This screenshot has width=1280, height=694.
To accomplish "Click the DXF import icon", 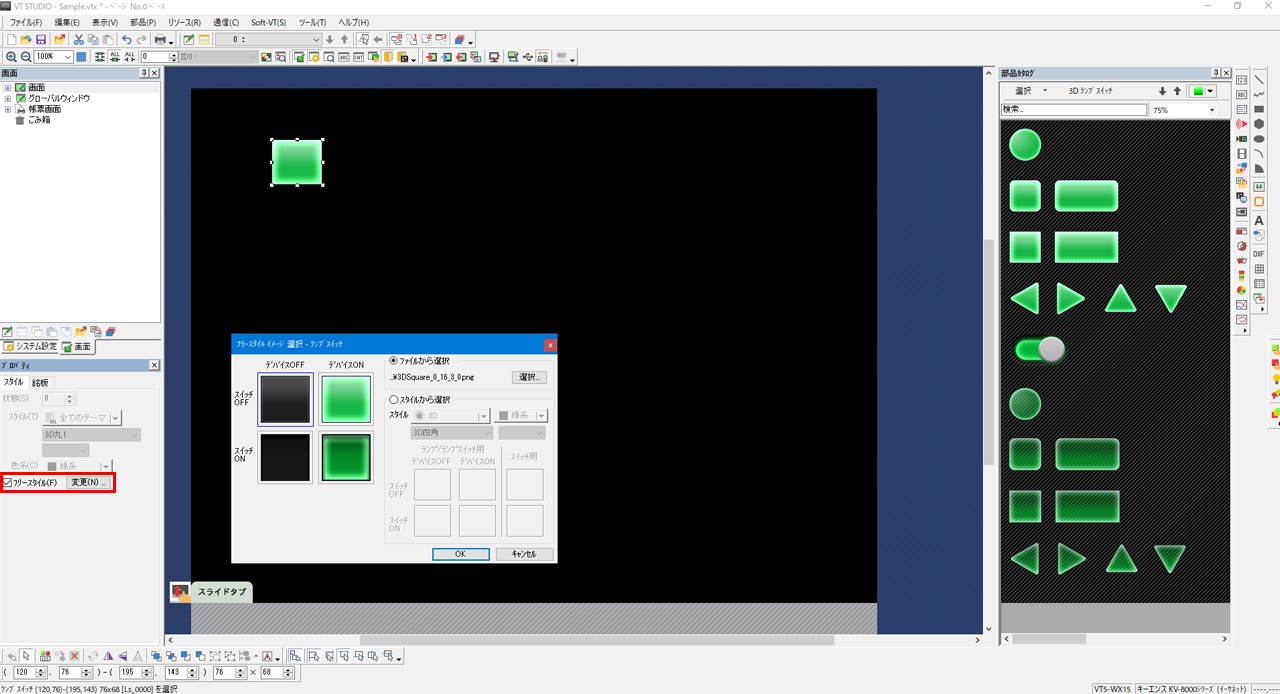I will pyautogui.click(x=1259, y=254).
